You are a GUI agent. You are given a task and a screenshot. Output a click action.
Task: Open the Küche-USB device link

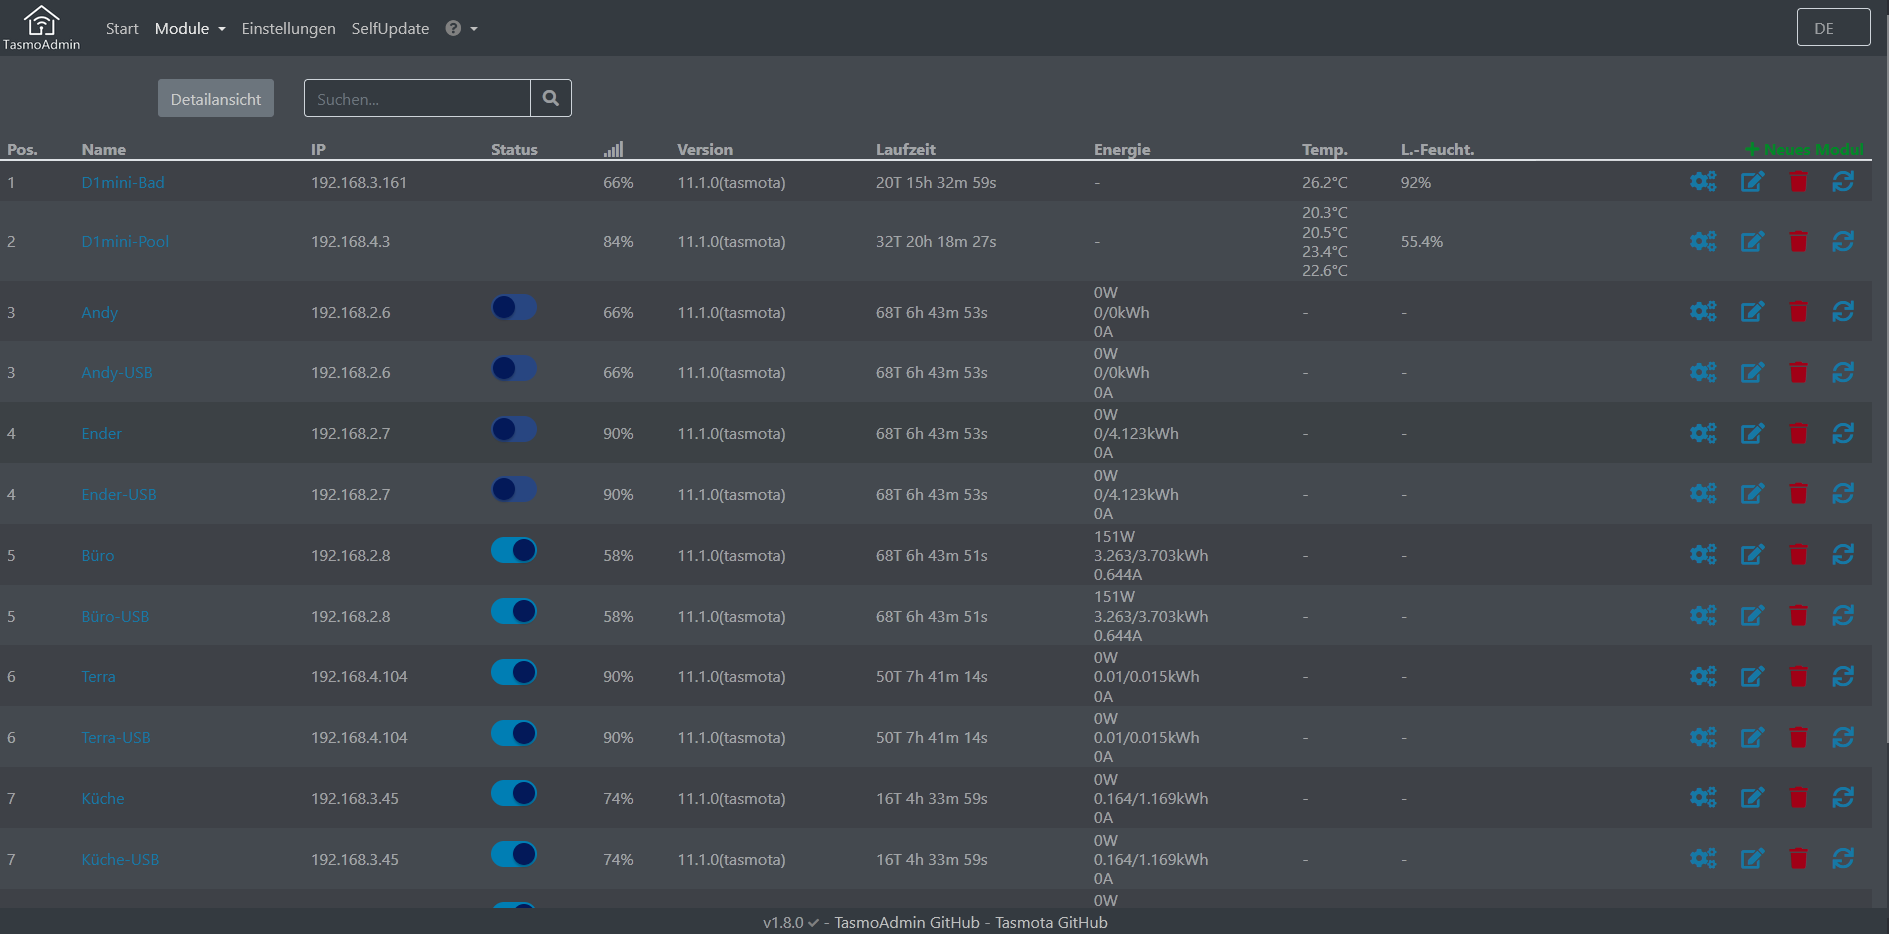tap(120, 859)
